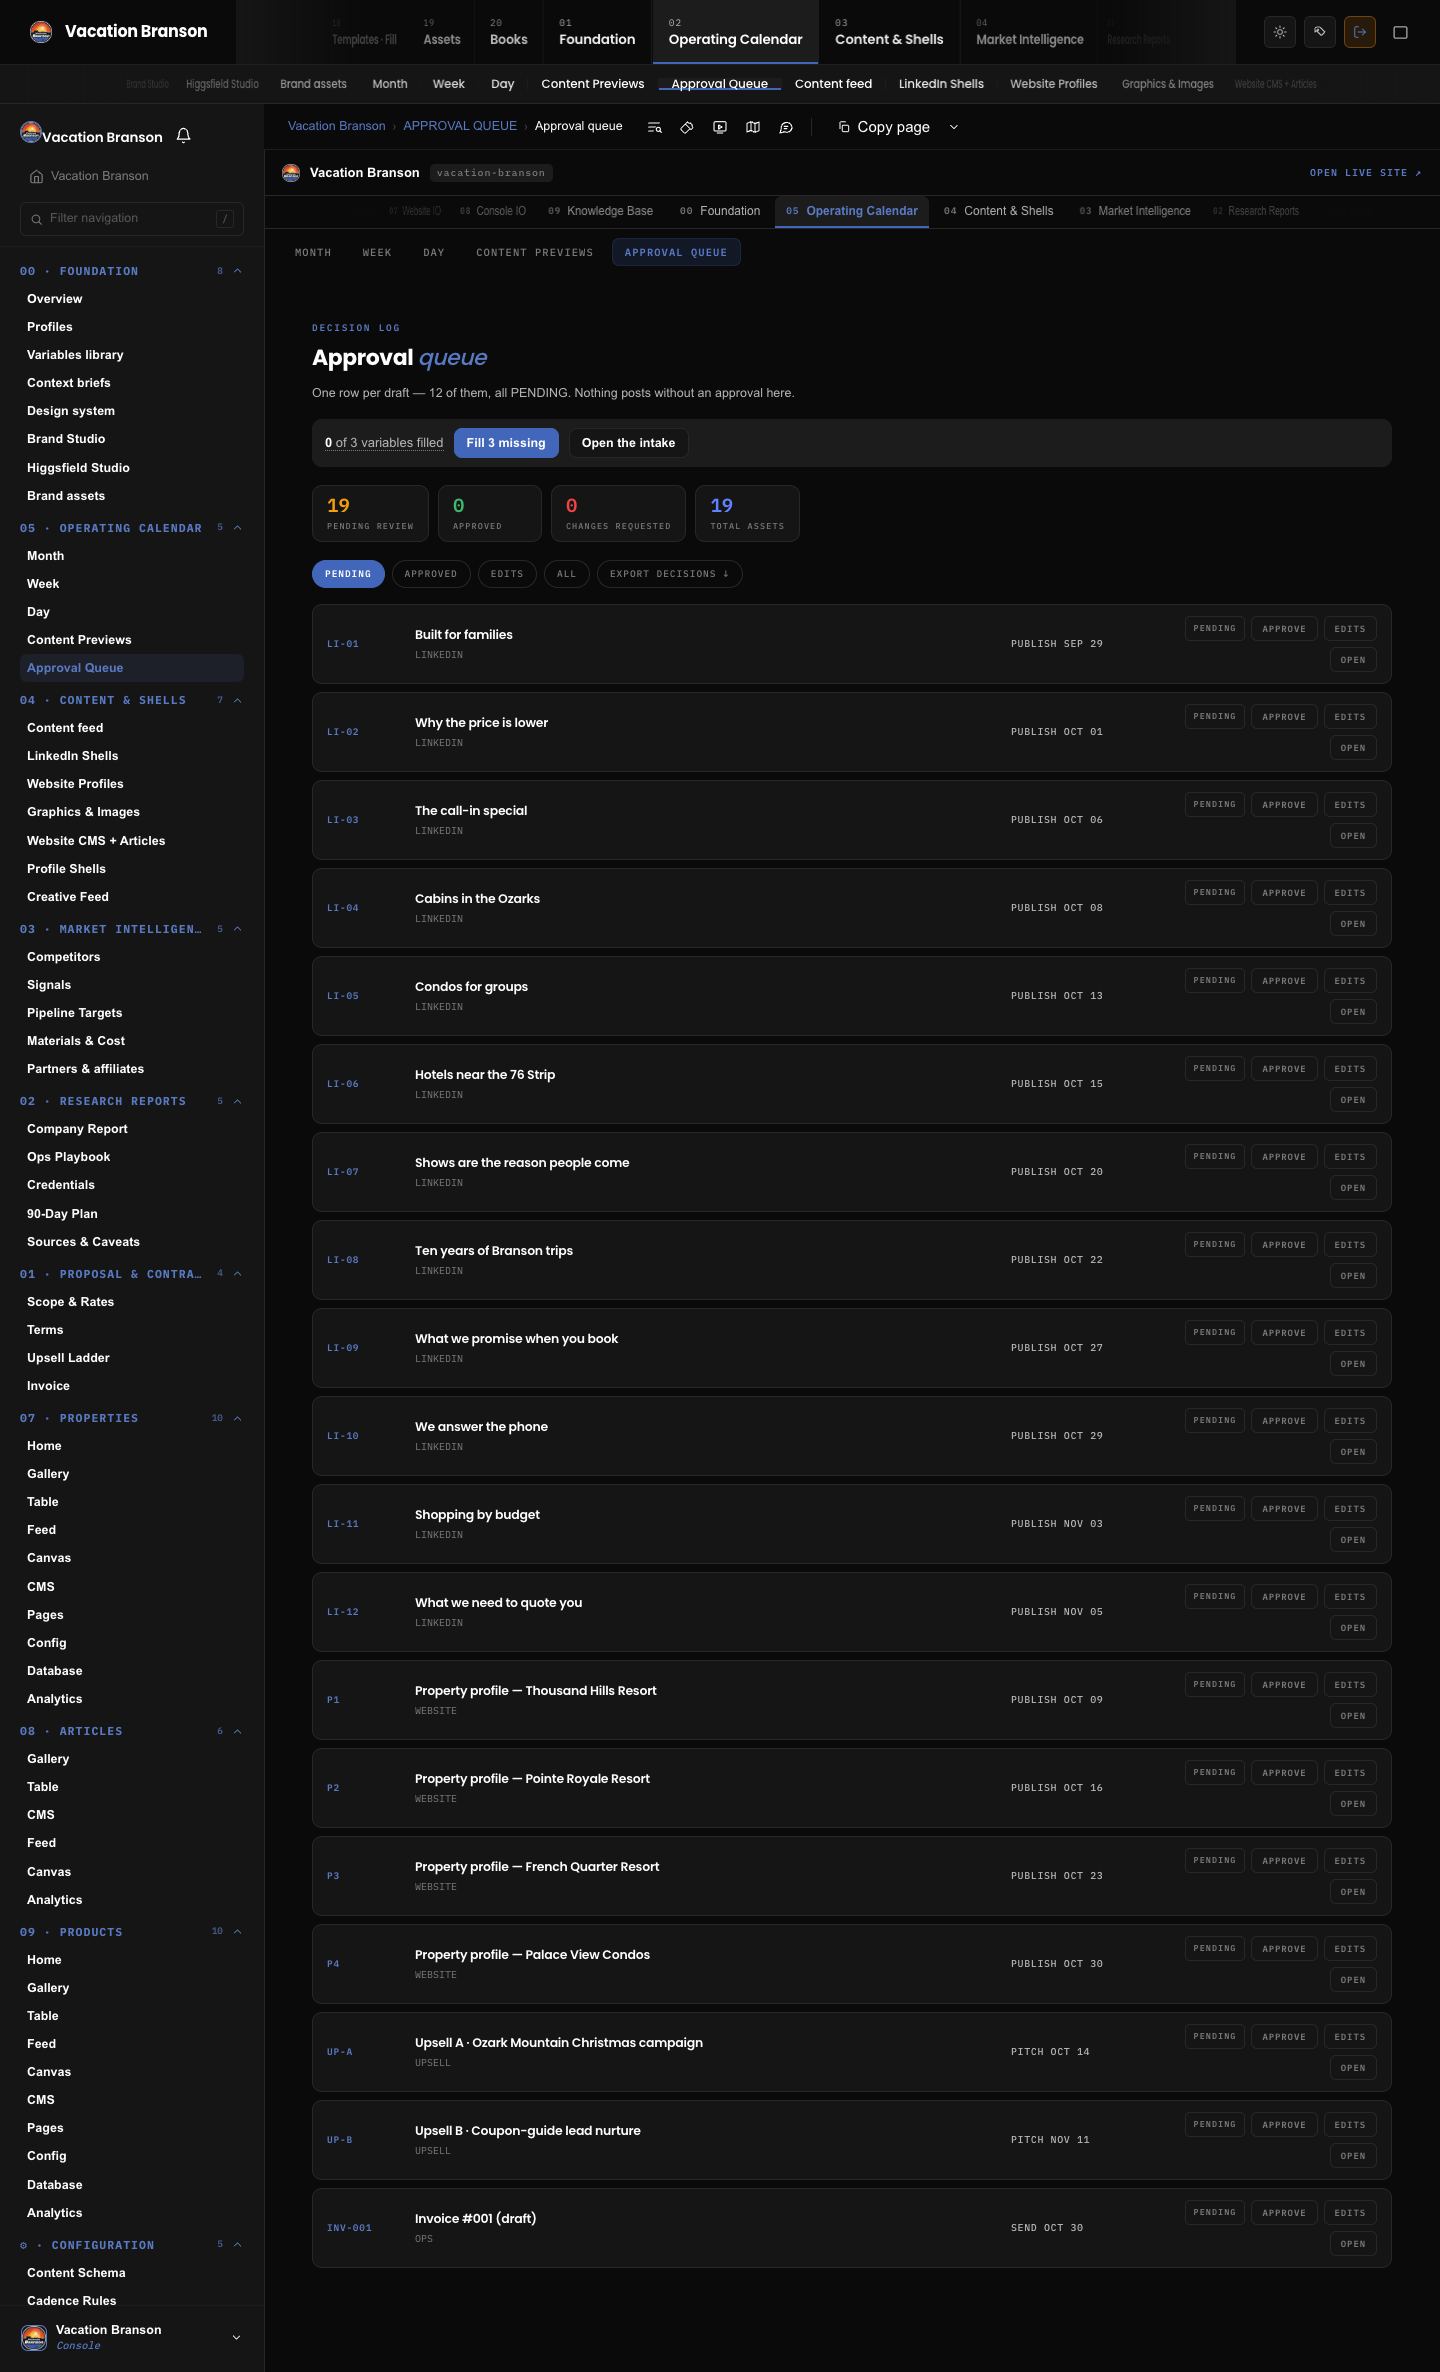
Task: Open the Export Decisions dropdown
Action: (x=669, y=574)
